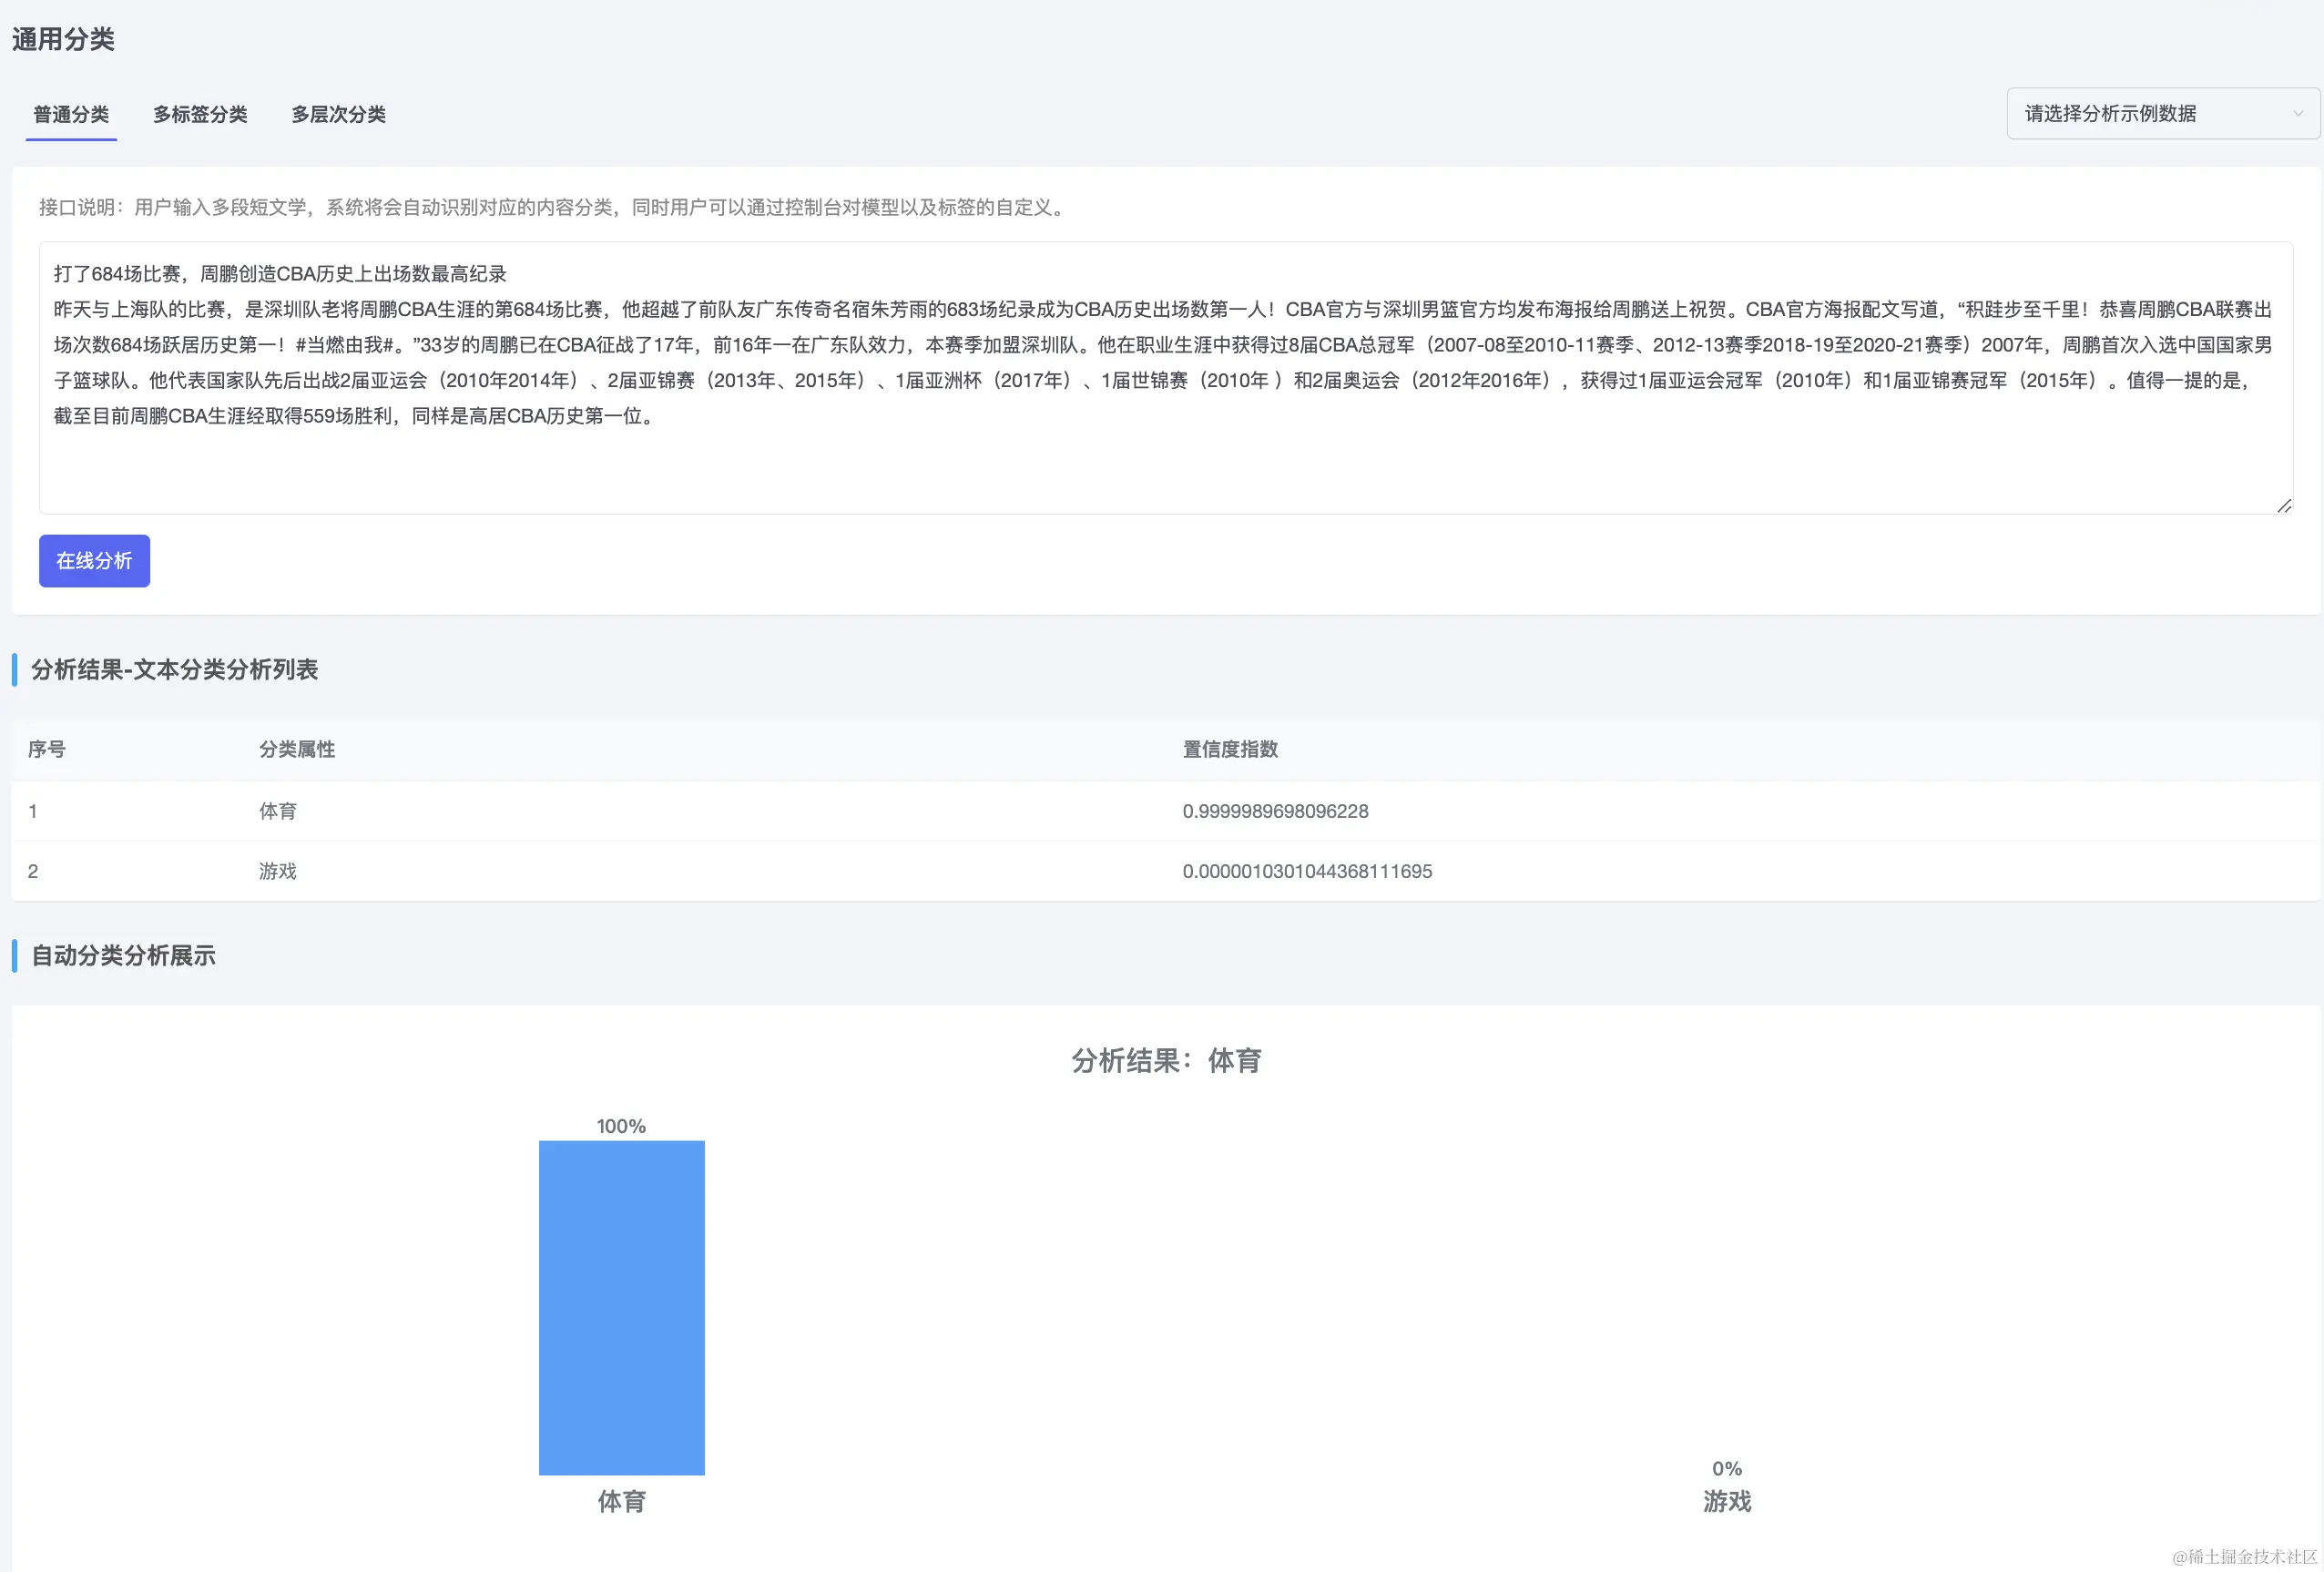Click inside the text input area
The height and width of the screenshot is (1572, 2324).
pos(1160,380)
